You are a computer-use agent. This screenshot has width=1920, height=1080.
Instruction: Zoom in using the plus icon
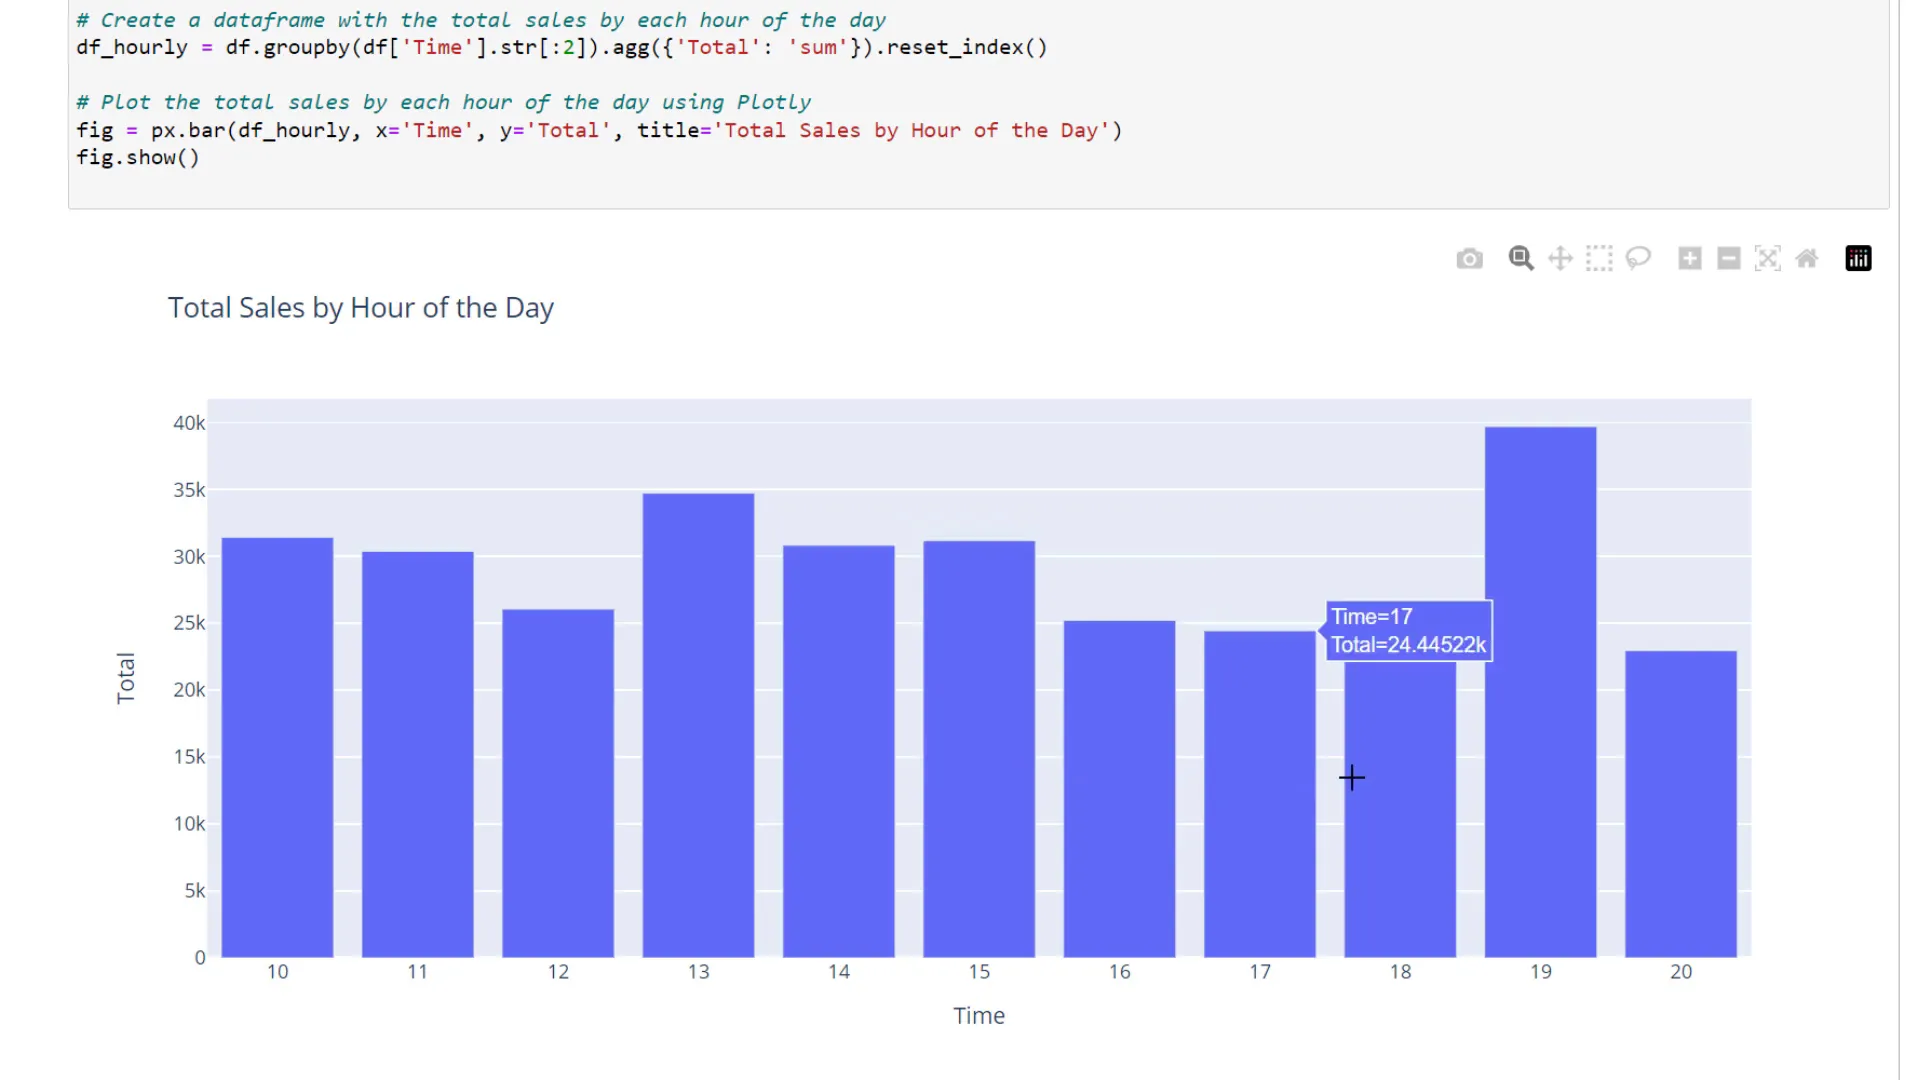pos(1689,258)
